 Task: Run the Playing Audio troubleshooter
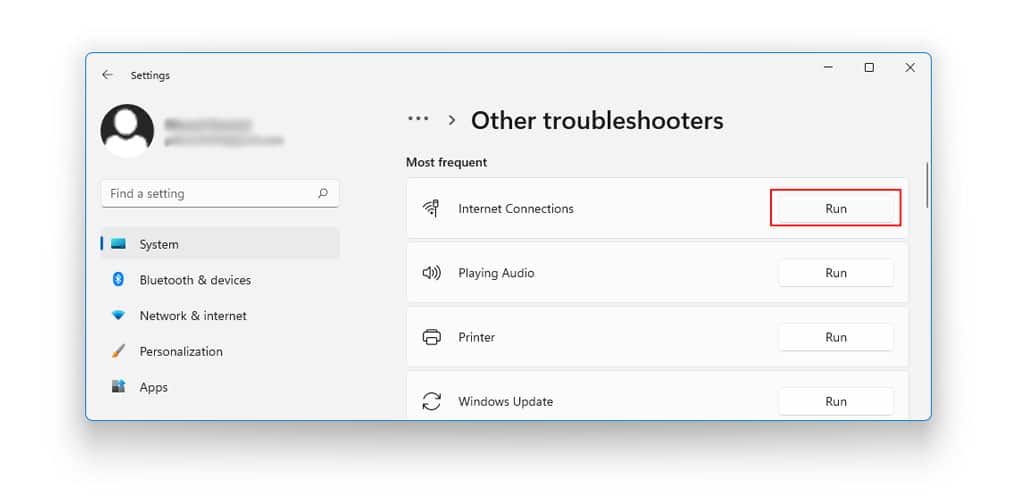tap(836, 273)
